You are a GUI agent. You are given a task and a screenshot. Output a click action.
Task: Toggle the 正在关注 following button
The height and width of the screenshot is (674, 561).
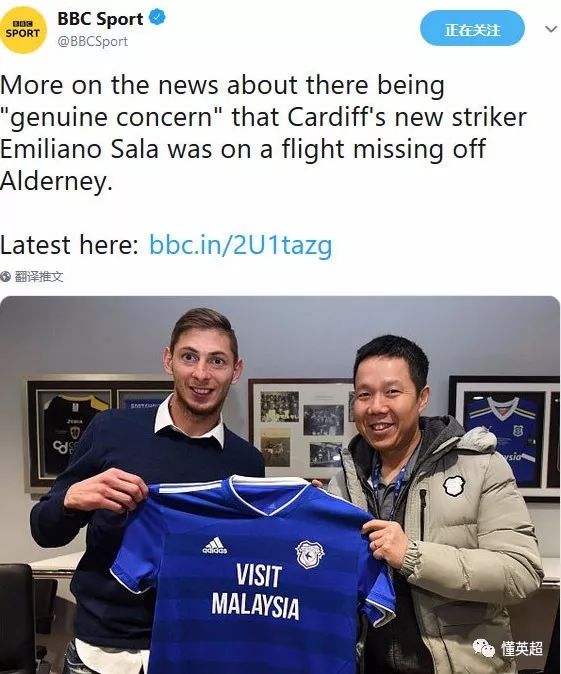(472, 28)
